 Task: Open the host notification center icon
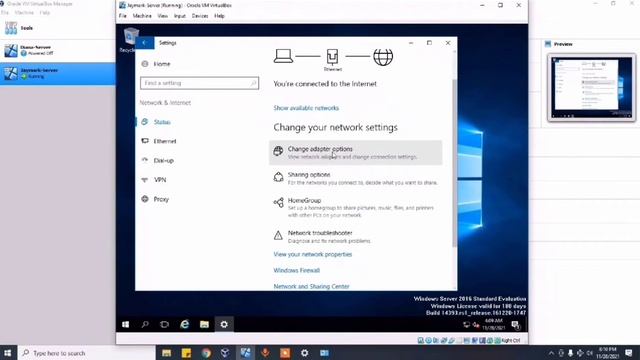629,353
